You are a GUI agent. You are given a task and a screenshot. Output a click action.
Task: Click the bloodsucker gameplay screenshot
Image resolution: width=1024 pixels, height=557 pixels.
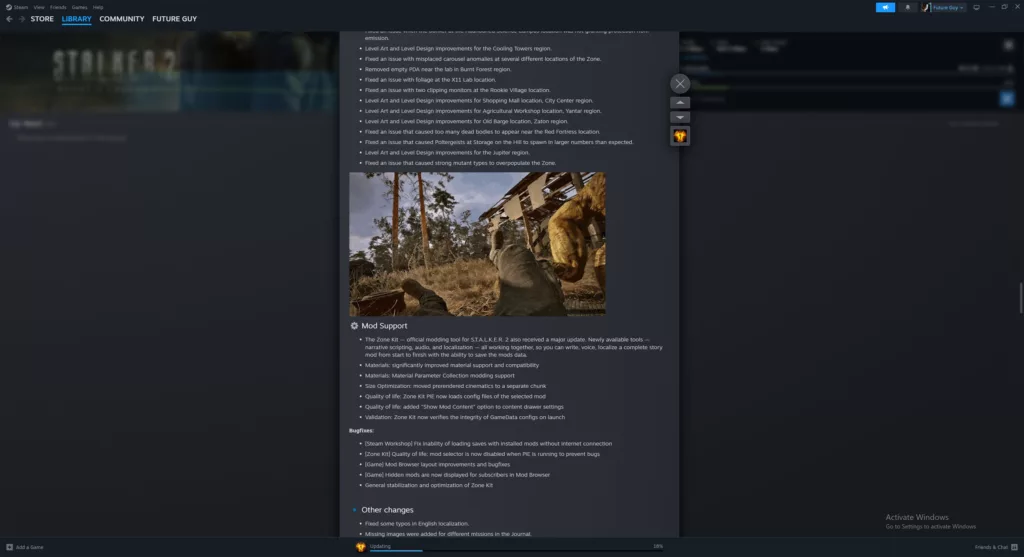click(477, 244)
